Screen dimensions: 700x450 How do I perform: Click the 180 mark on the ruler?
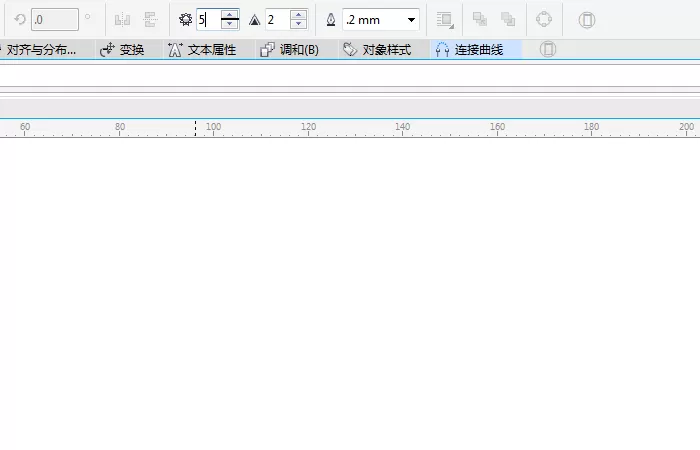[592, 127]
